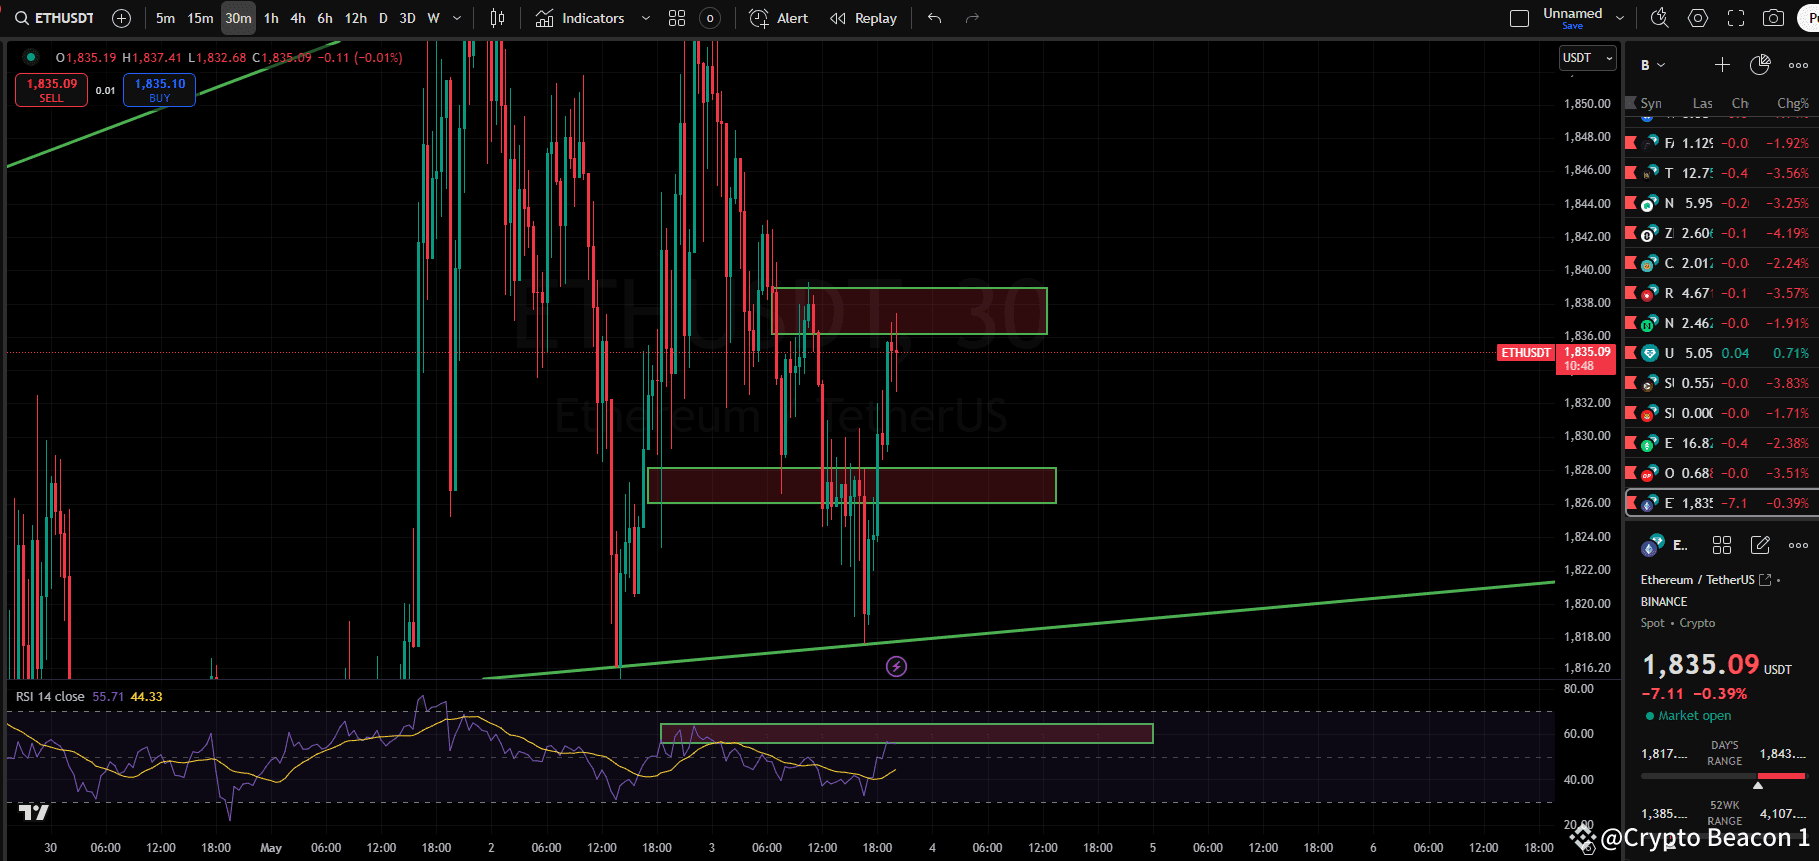Select watchlist row U priced 5.05
This screenshot has height=861, width=1819.
pos(1719,353)
